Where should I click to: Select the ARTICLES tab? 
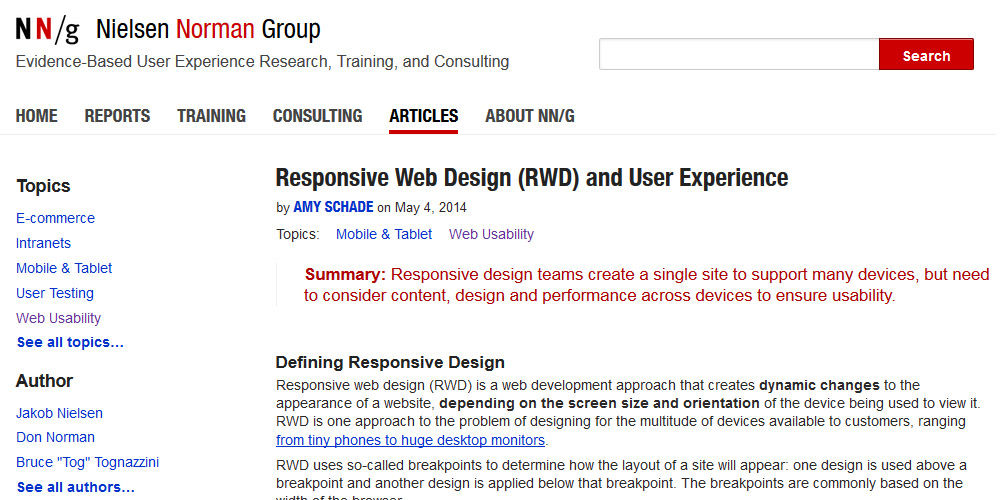[x=423, y=116]
